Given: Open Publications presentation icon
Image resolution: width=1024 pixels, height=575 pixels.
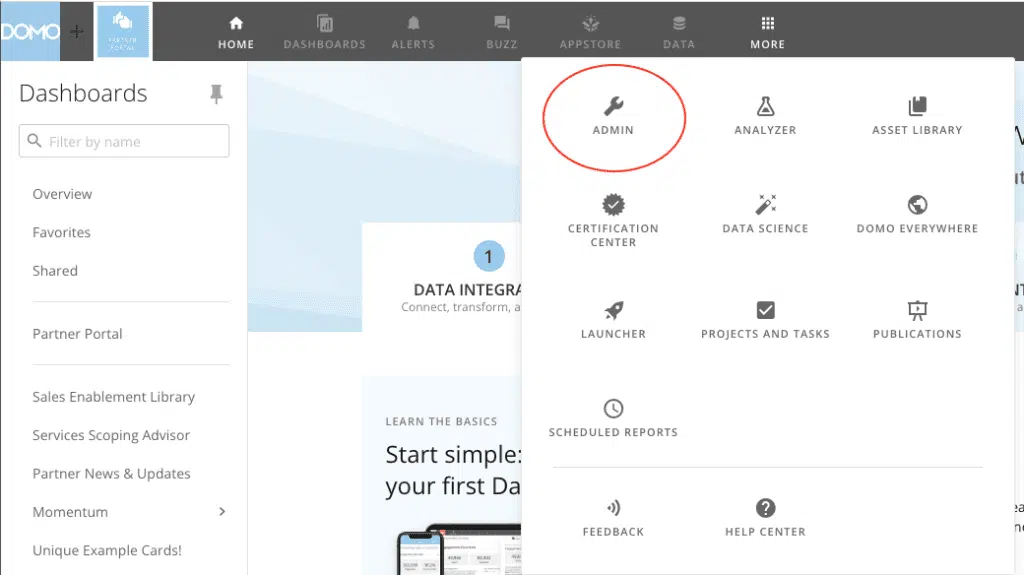Looking at the screenshot, I should click(x=918, y=310).
